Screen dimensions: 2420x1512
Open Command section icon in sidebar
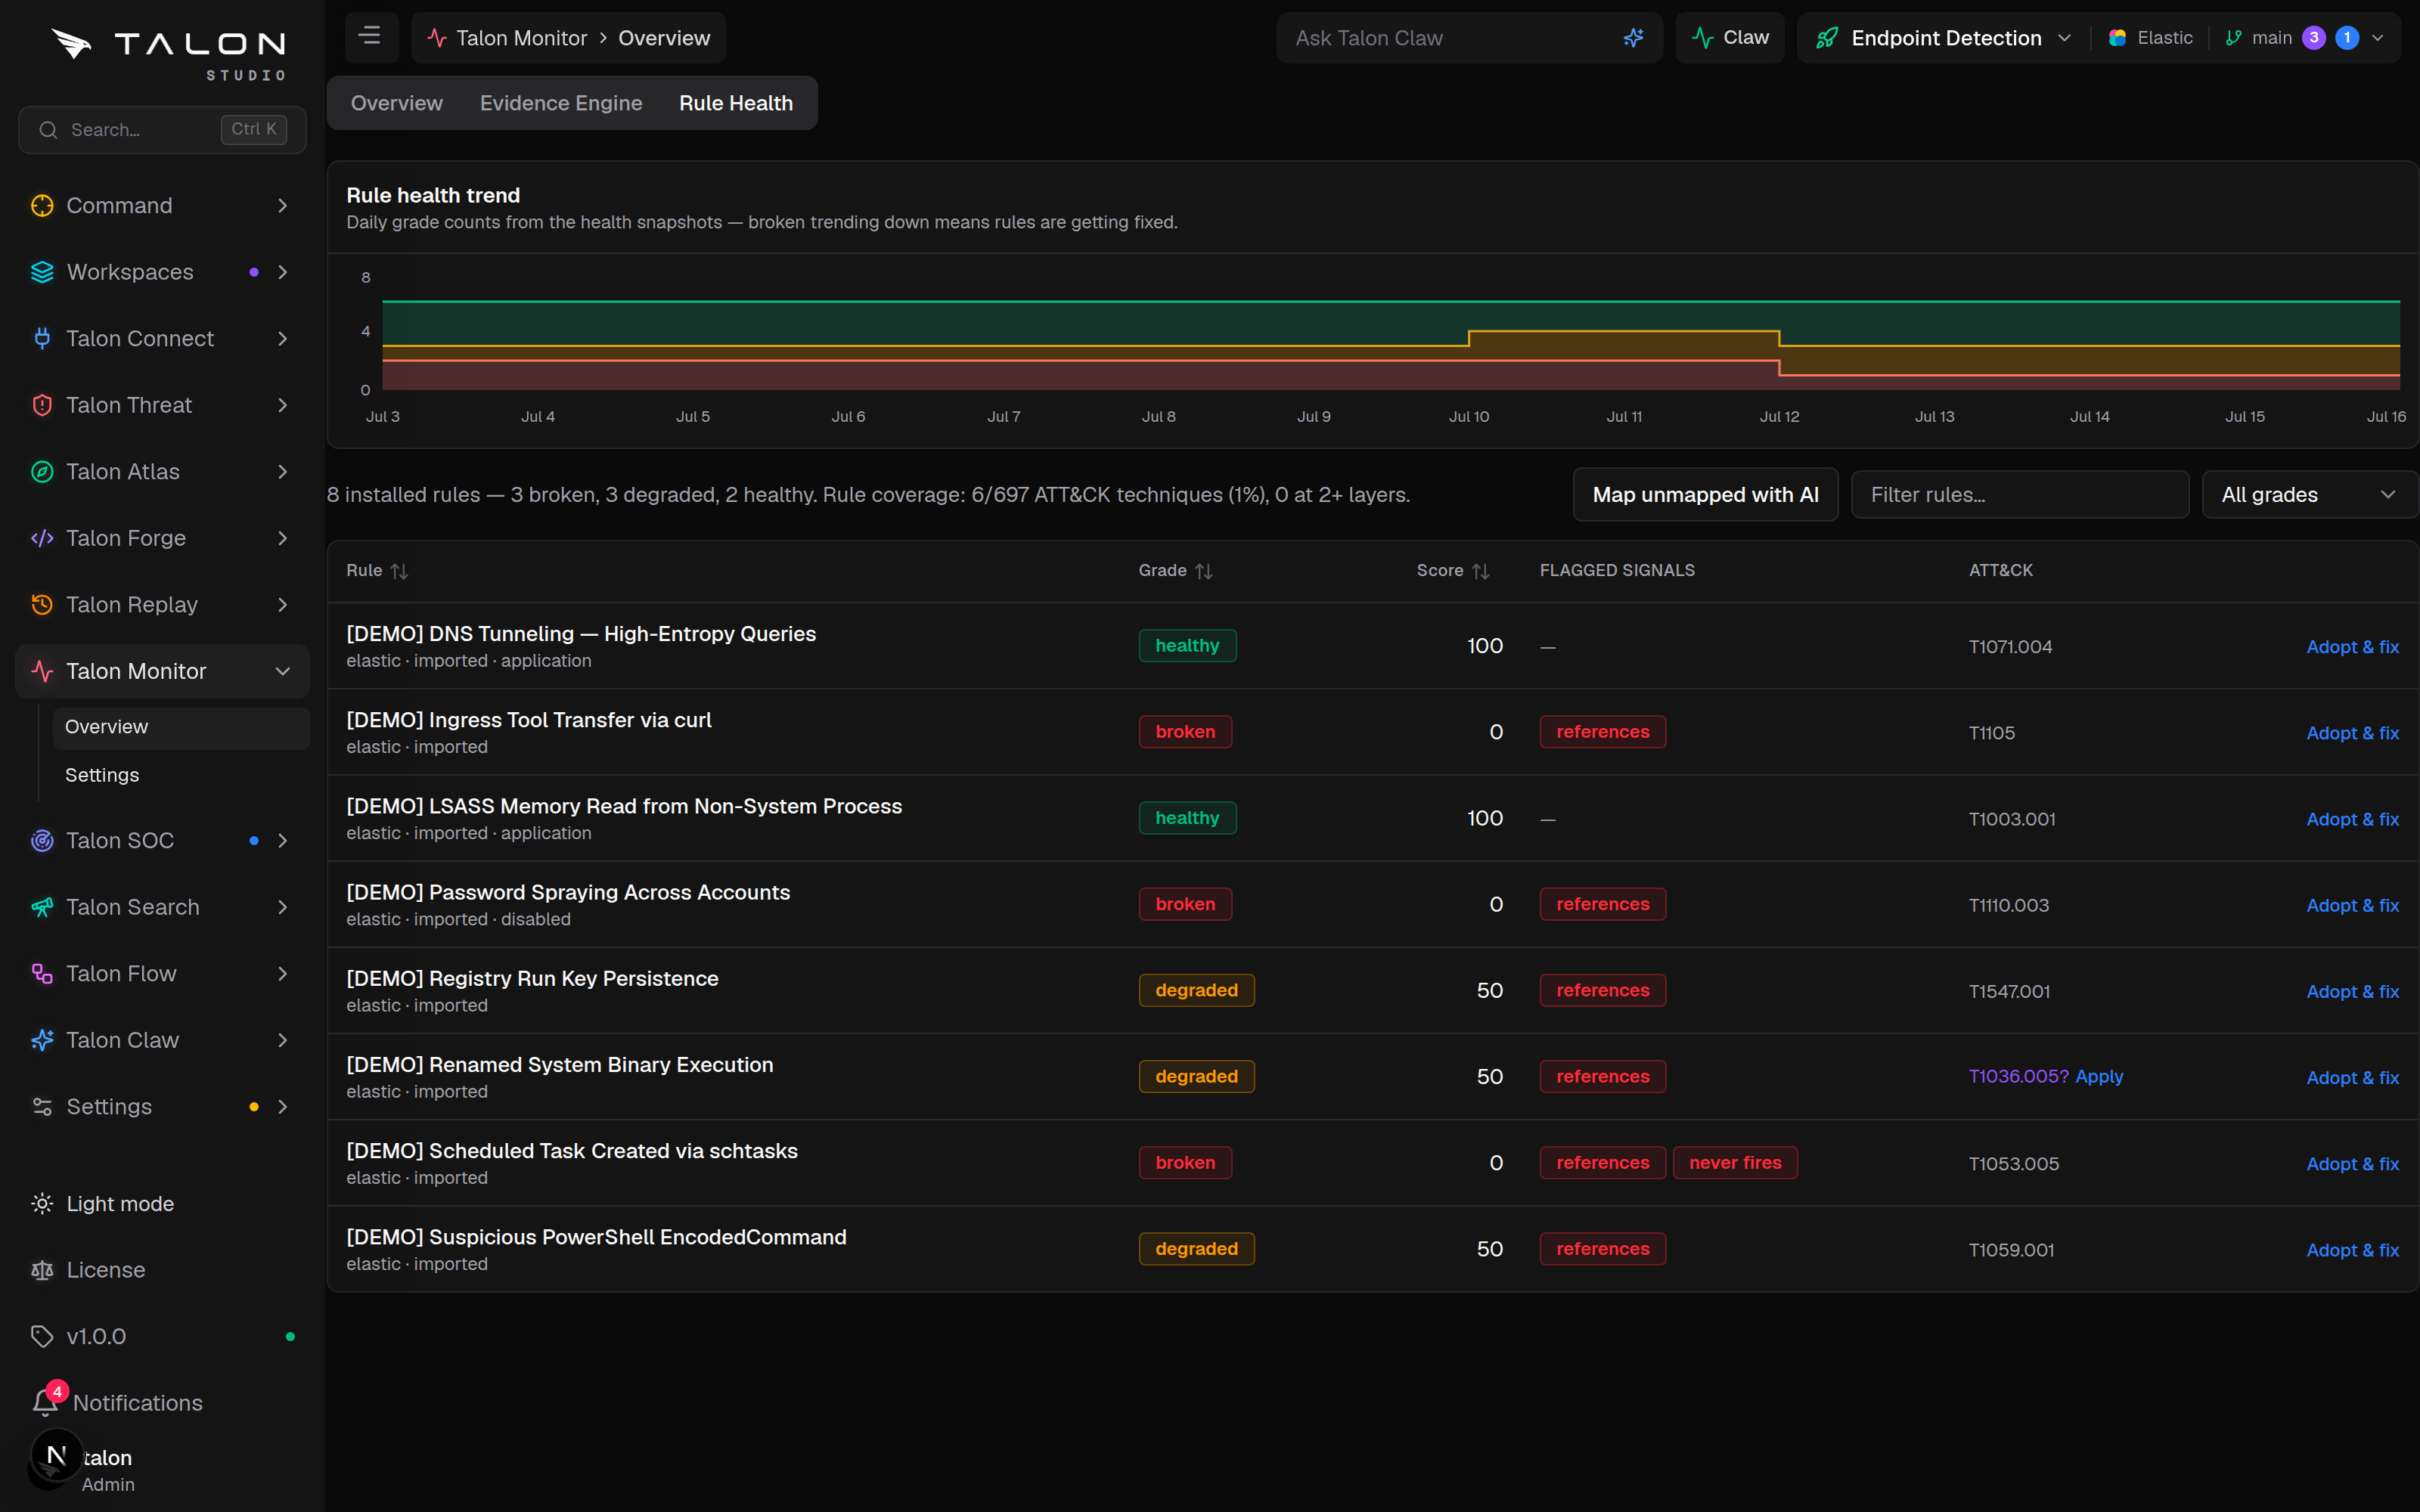click(x=42, y=205)
